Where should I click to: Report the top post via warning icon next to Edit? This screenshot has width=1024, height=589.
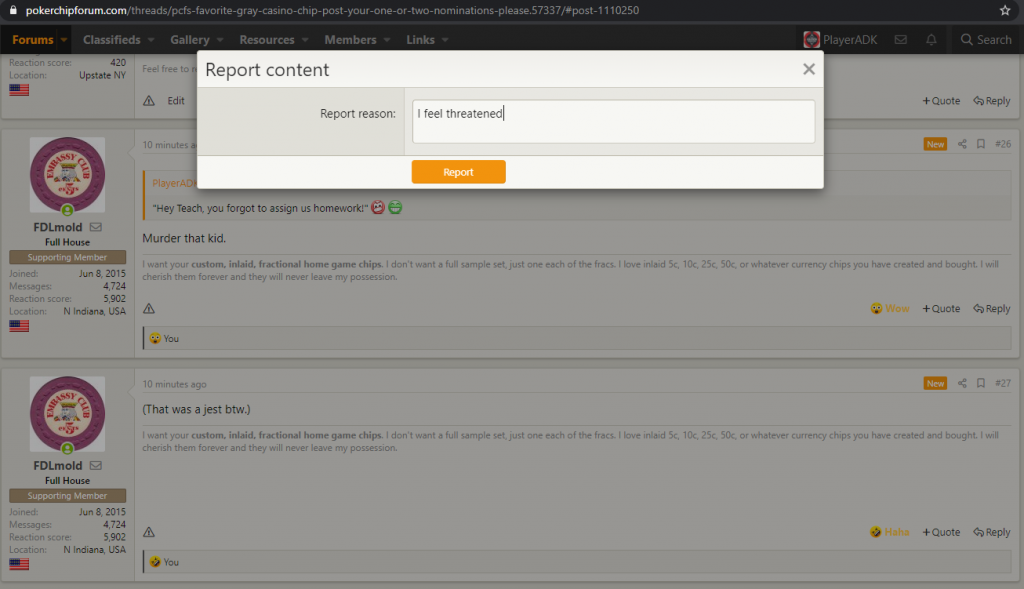click(149, 101)
